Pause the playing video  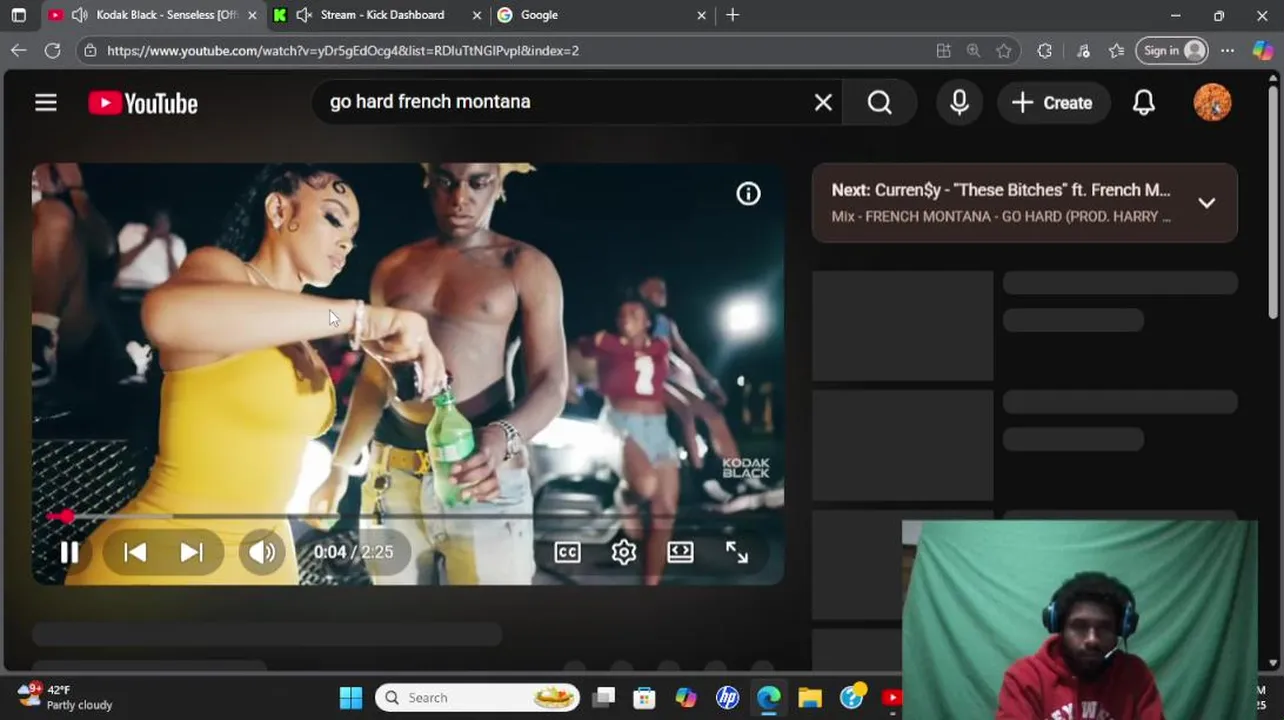coord(69,552)
